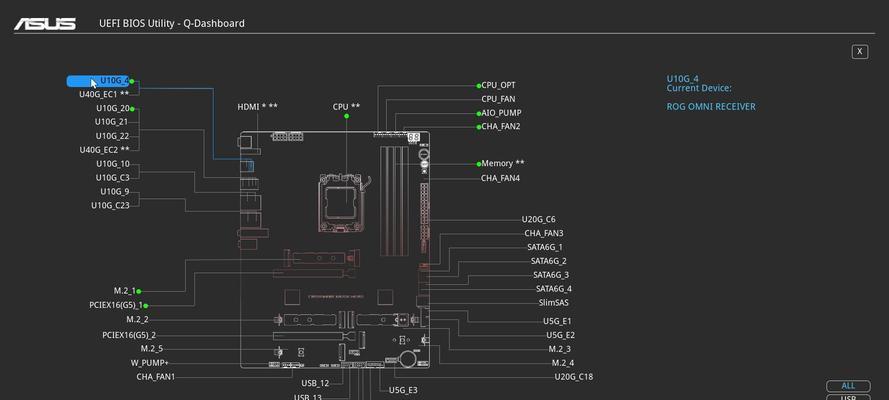Pick the PCIEX16(G5)_2 slot label
This screenshot has height=400, width=889.
(x=129, y=335)
